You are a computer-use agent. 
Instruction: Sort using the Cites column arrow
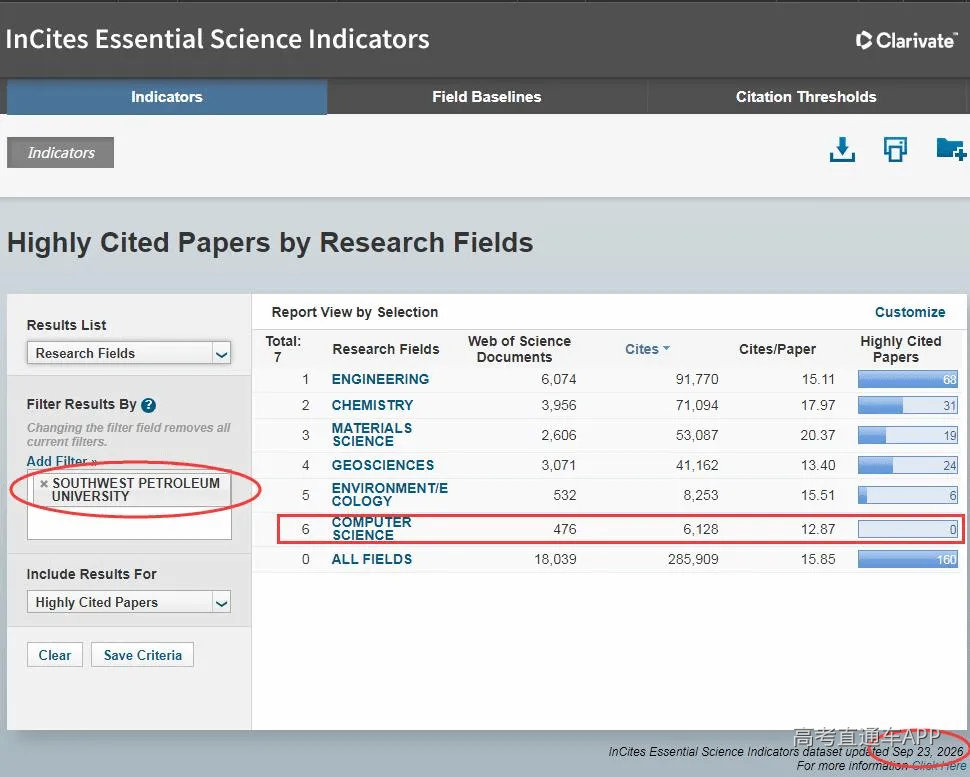click(666, 349)
